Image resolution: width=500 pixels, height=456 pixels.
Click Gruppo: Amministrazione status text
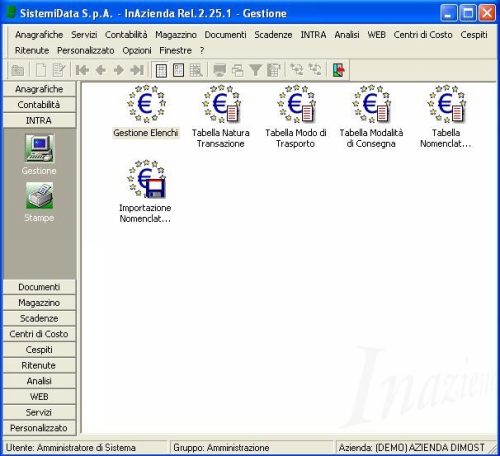coord(221,447)
